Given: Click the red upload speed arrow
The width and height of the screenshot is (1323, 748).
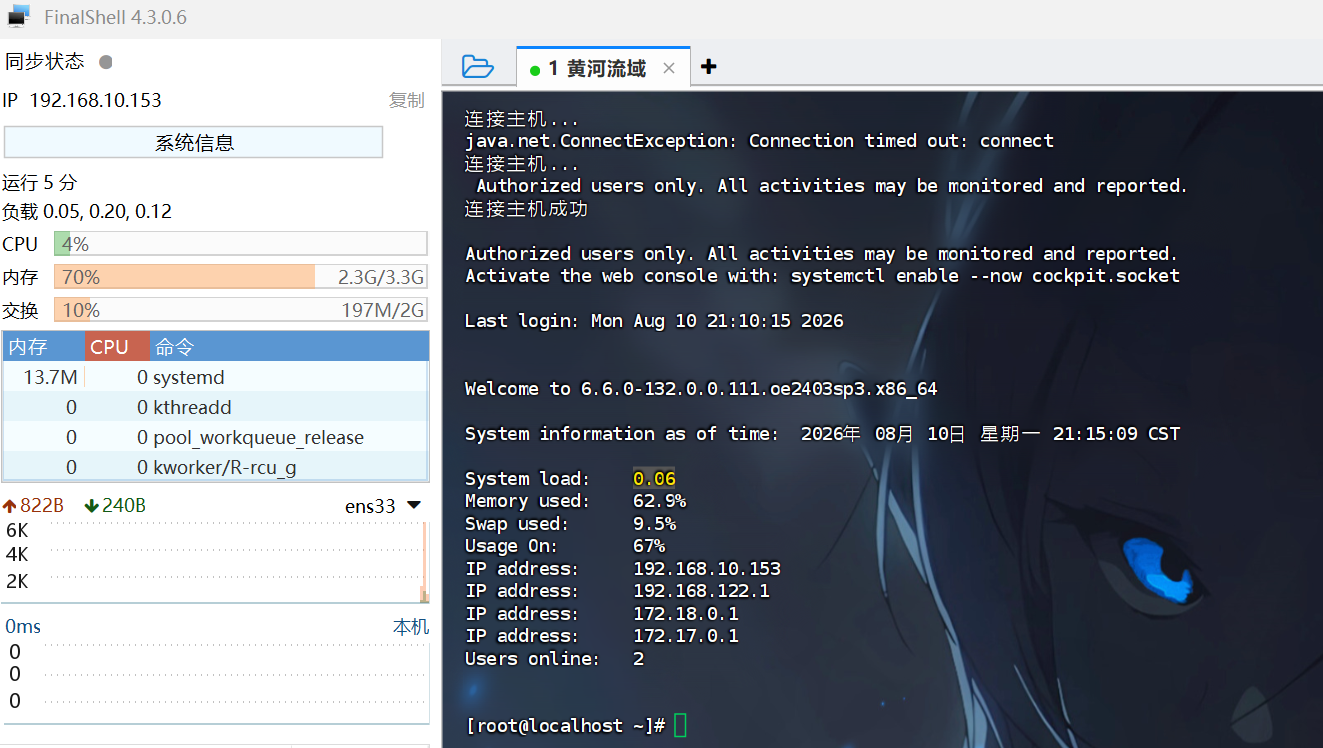Looking at the screenshot, I should (10, 506).
